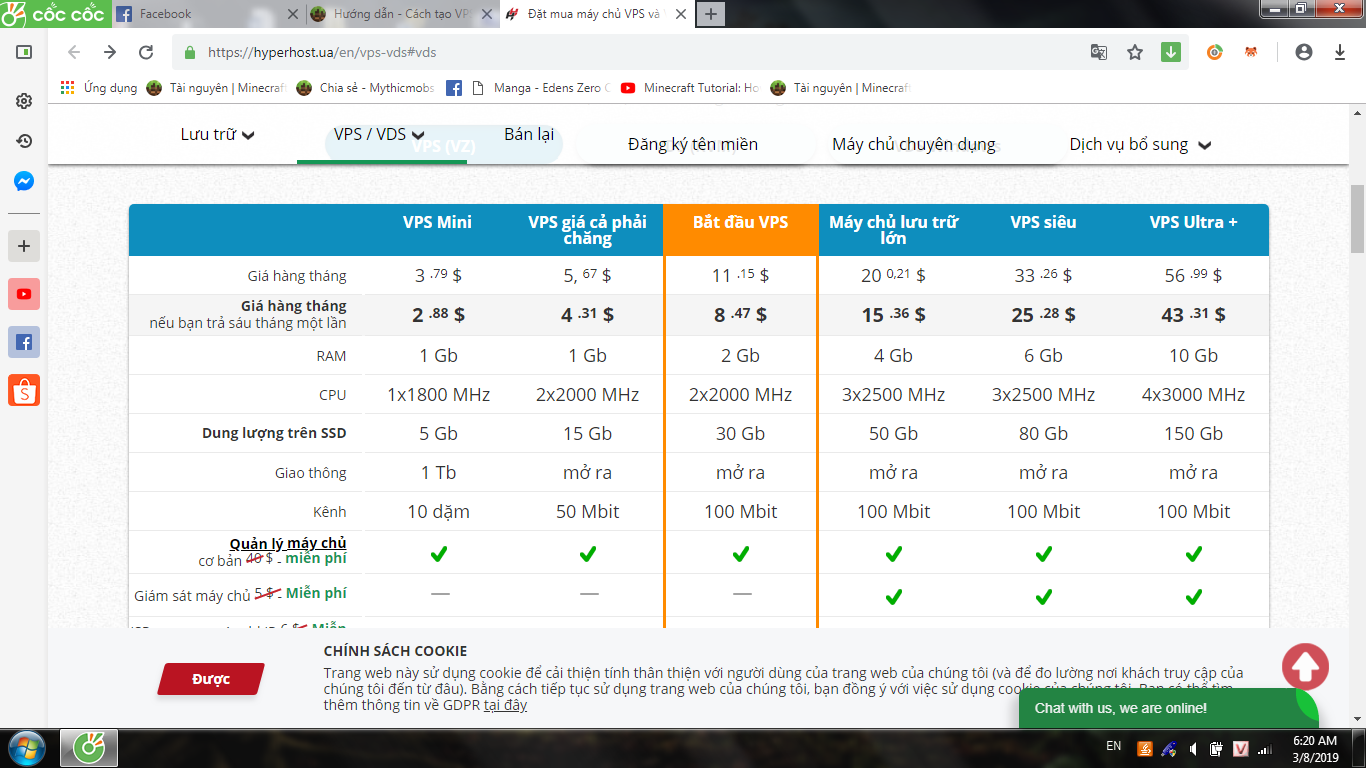The height and width of the screenshot is (768, 1366).
Task: Open the Máy chủ chuyên dụng menu item
Action: pyautogui.click(x=914, y=144)
